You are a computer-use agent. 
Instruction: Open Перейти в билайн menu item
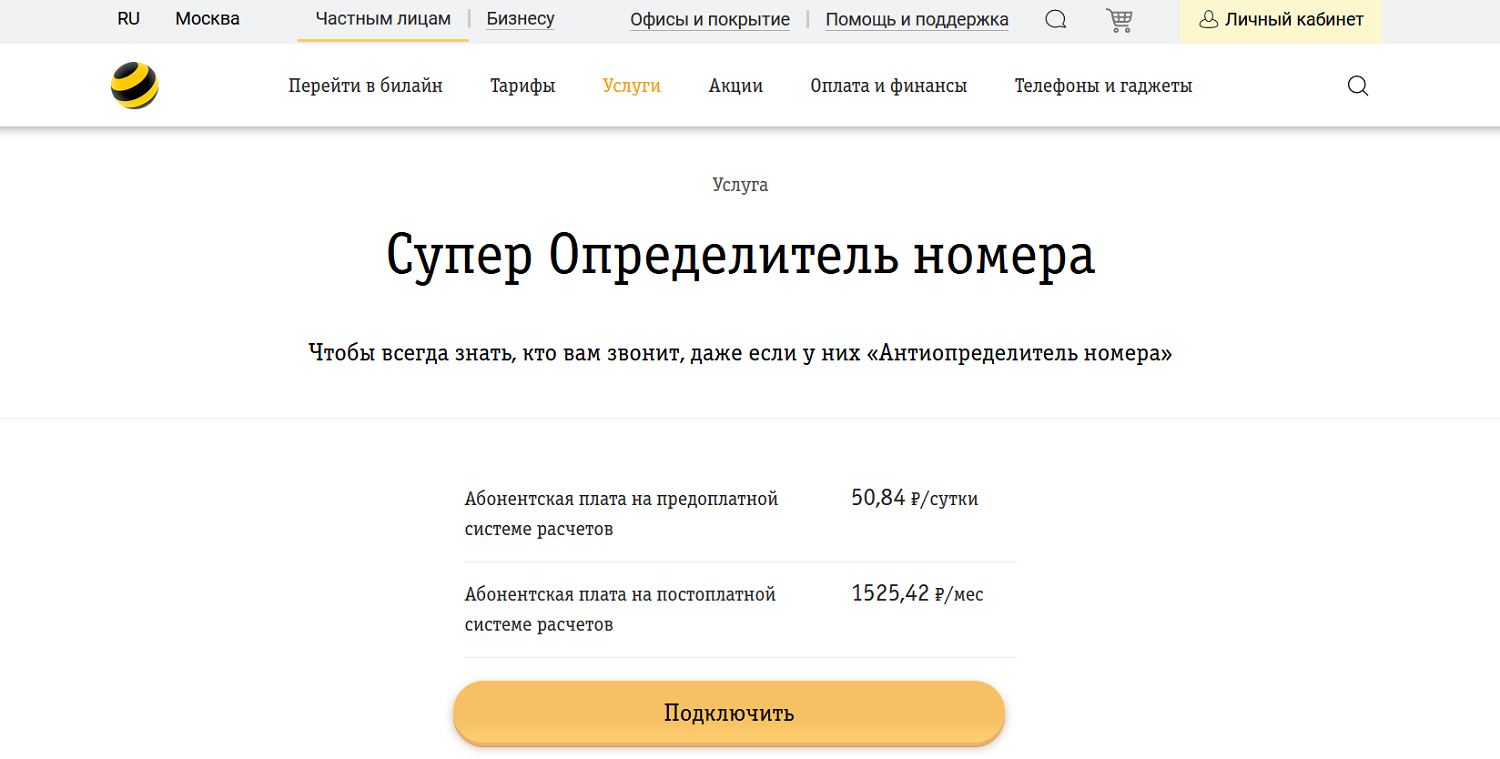point(366,86)
